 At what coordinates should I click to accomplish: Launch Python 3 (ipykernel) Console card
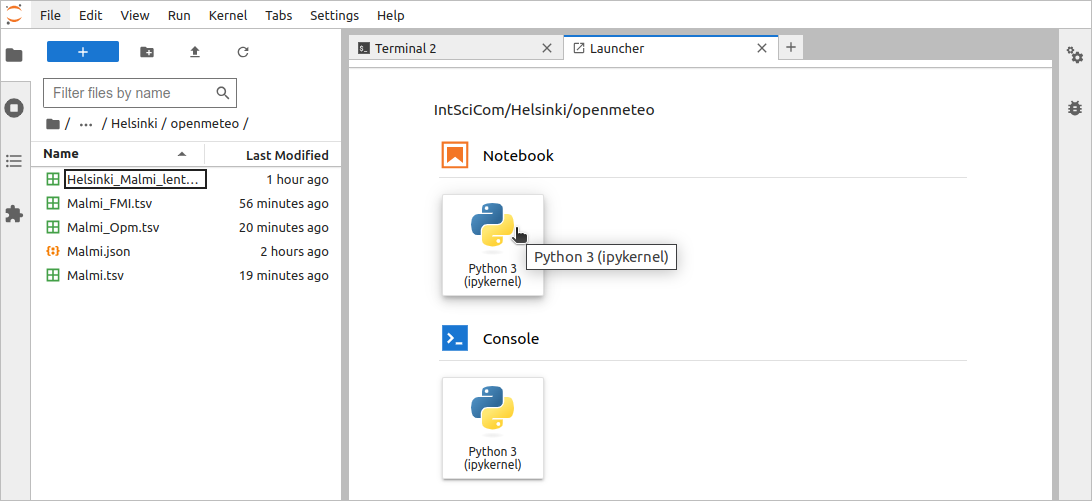pos(492,428)
